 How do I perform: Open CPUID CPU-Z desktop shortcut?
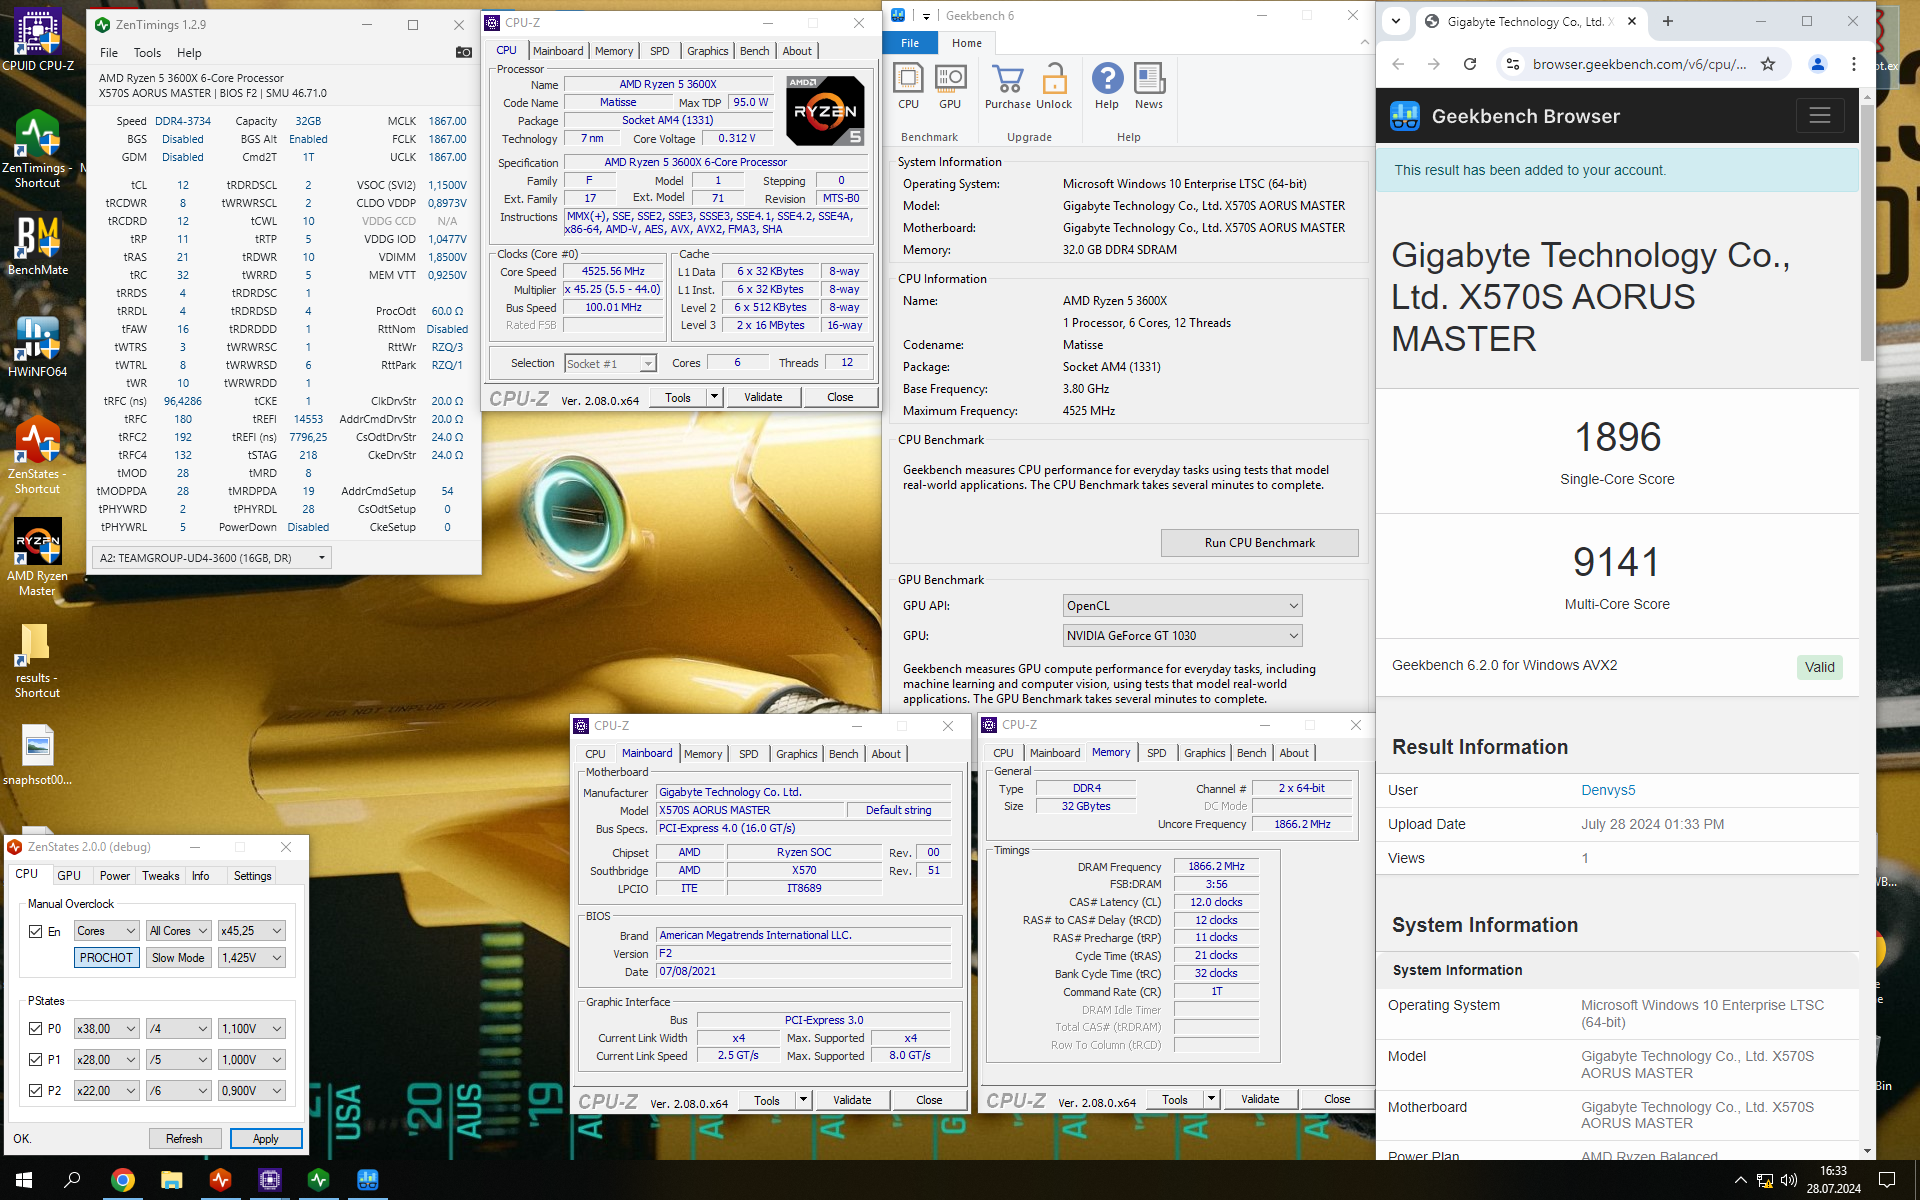(x=38, y=40)
